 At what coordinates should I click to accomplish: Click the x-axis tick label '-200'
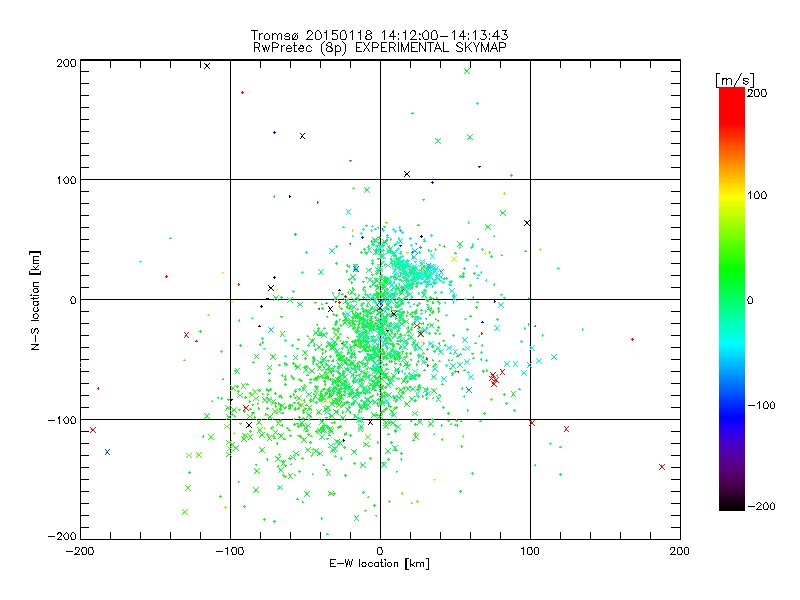[x=80, y=551]
